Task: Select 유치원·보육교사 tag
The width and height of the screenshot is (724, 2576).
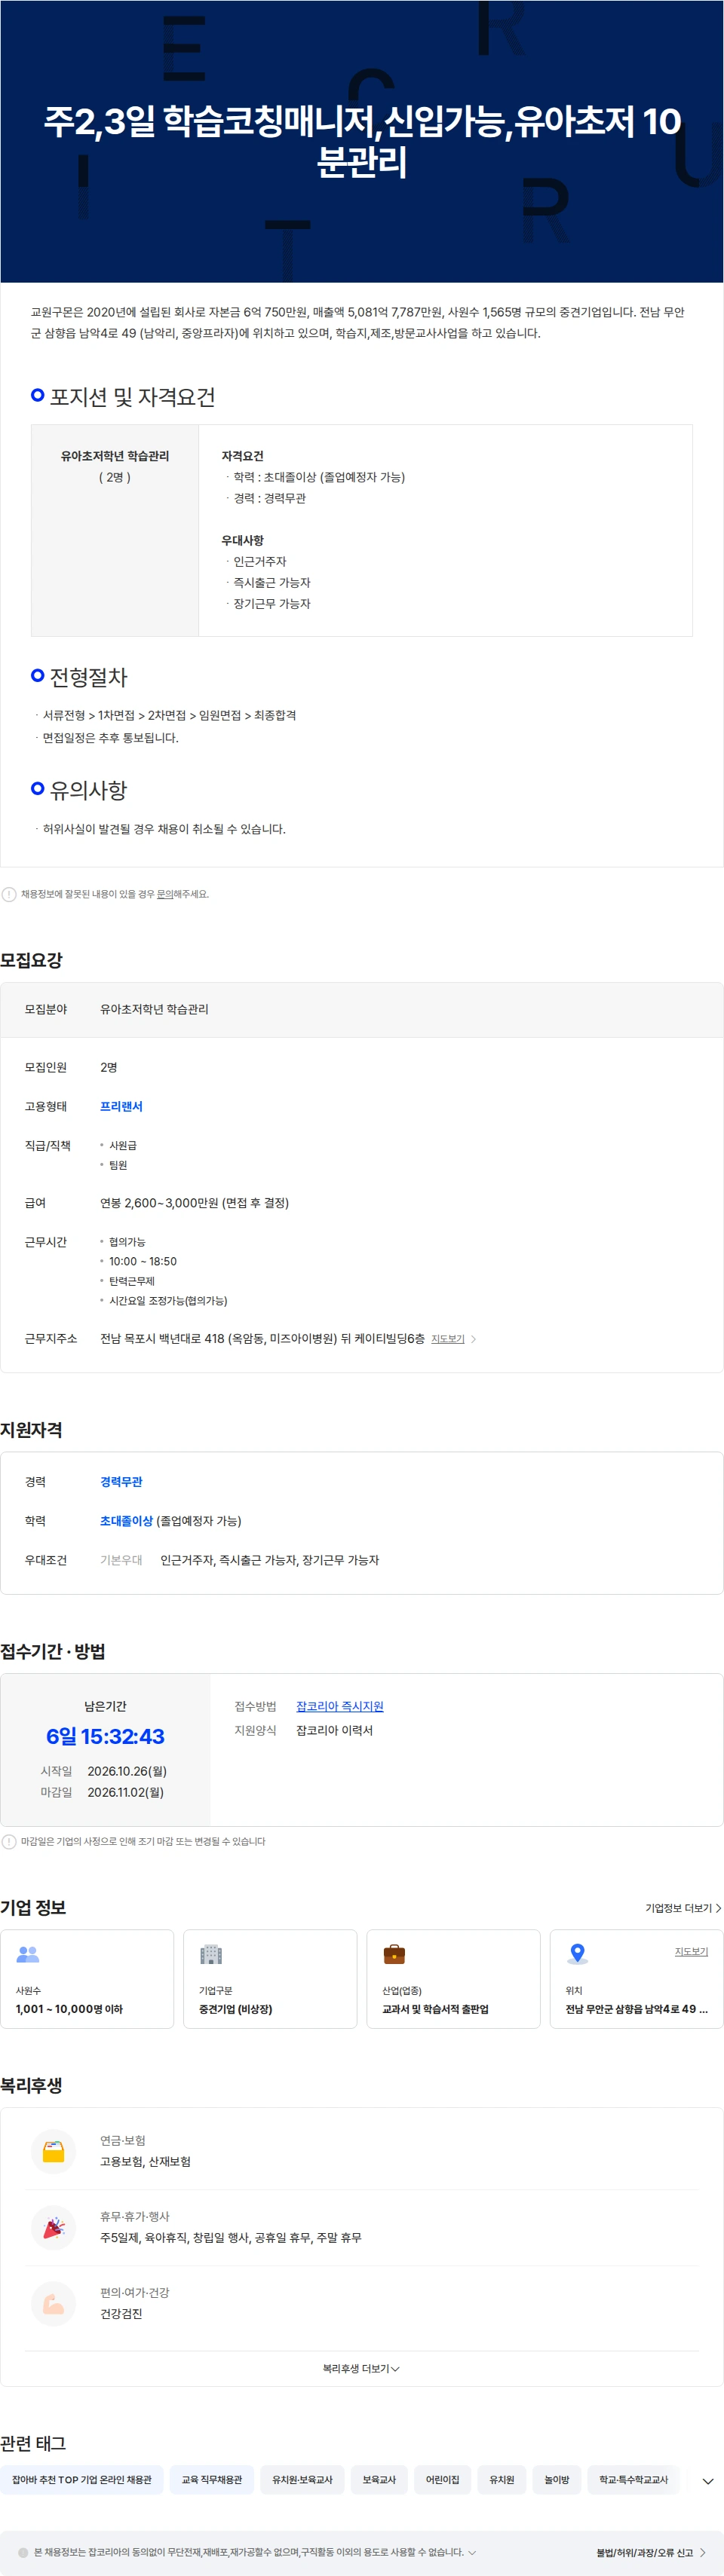Action: point(302,2480)
